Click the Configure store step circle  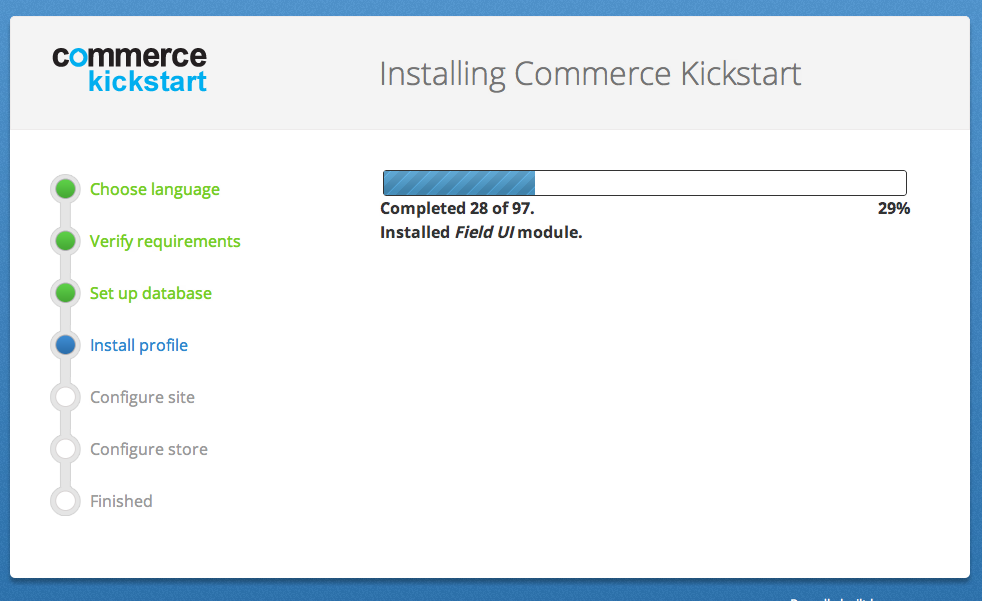pos(65,448)
